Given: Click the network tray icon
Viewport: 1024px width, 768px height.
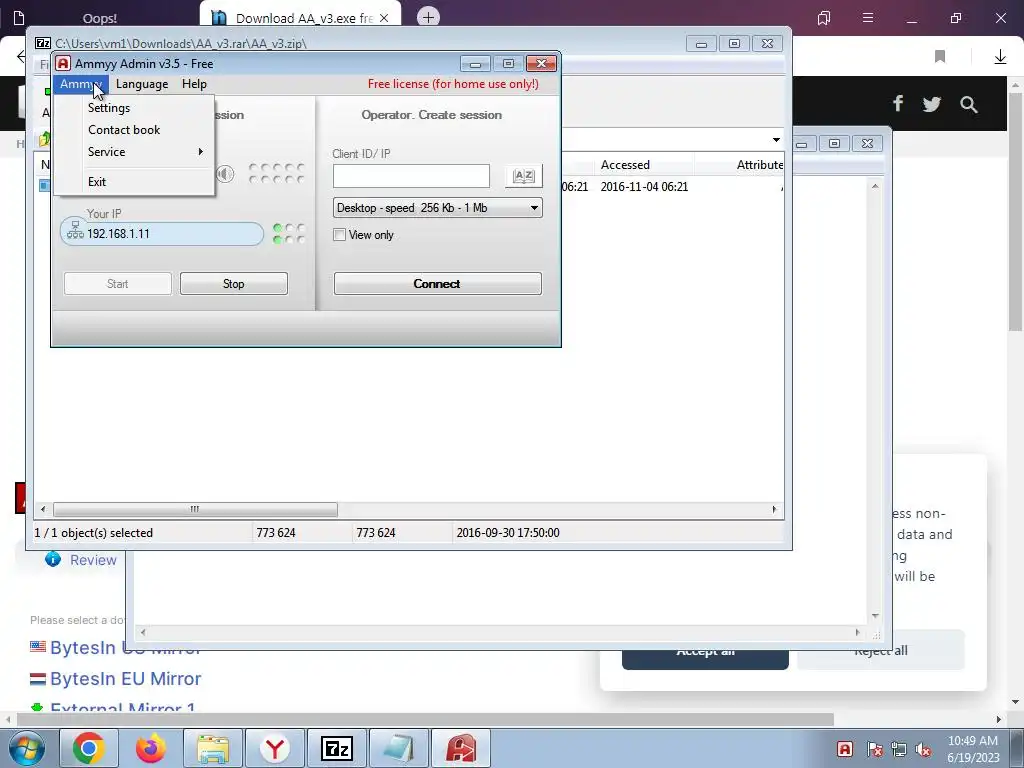Looking at the screenshot, I should pyautogui.click(x=899, y=749).
